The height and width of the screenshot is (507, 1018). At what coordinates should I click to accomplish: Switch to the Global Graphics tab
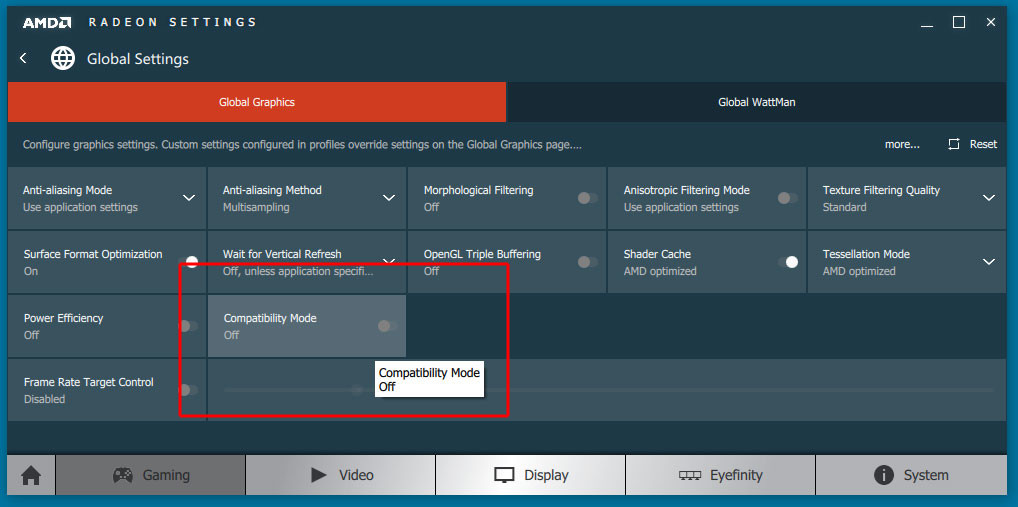click(256, 102)
